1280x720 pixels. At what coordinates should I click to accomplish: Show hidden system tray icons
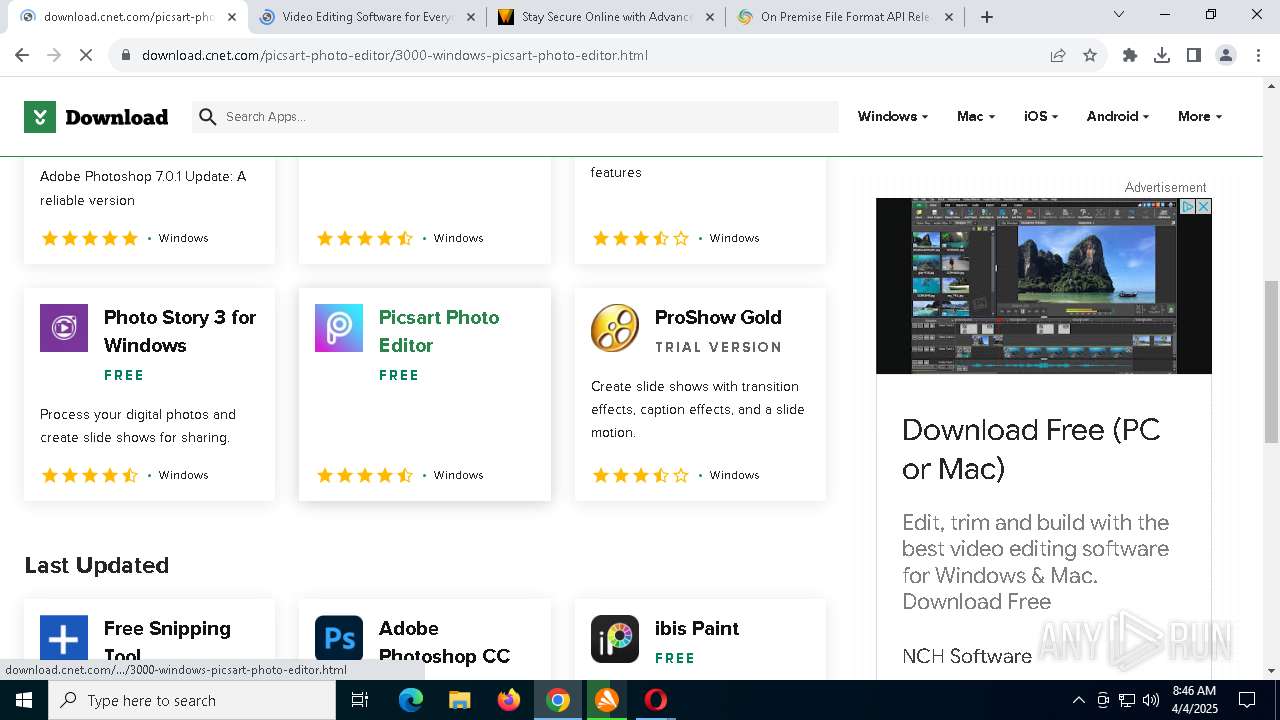click(1078, 700)
